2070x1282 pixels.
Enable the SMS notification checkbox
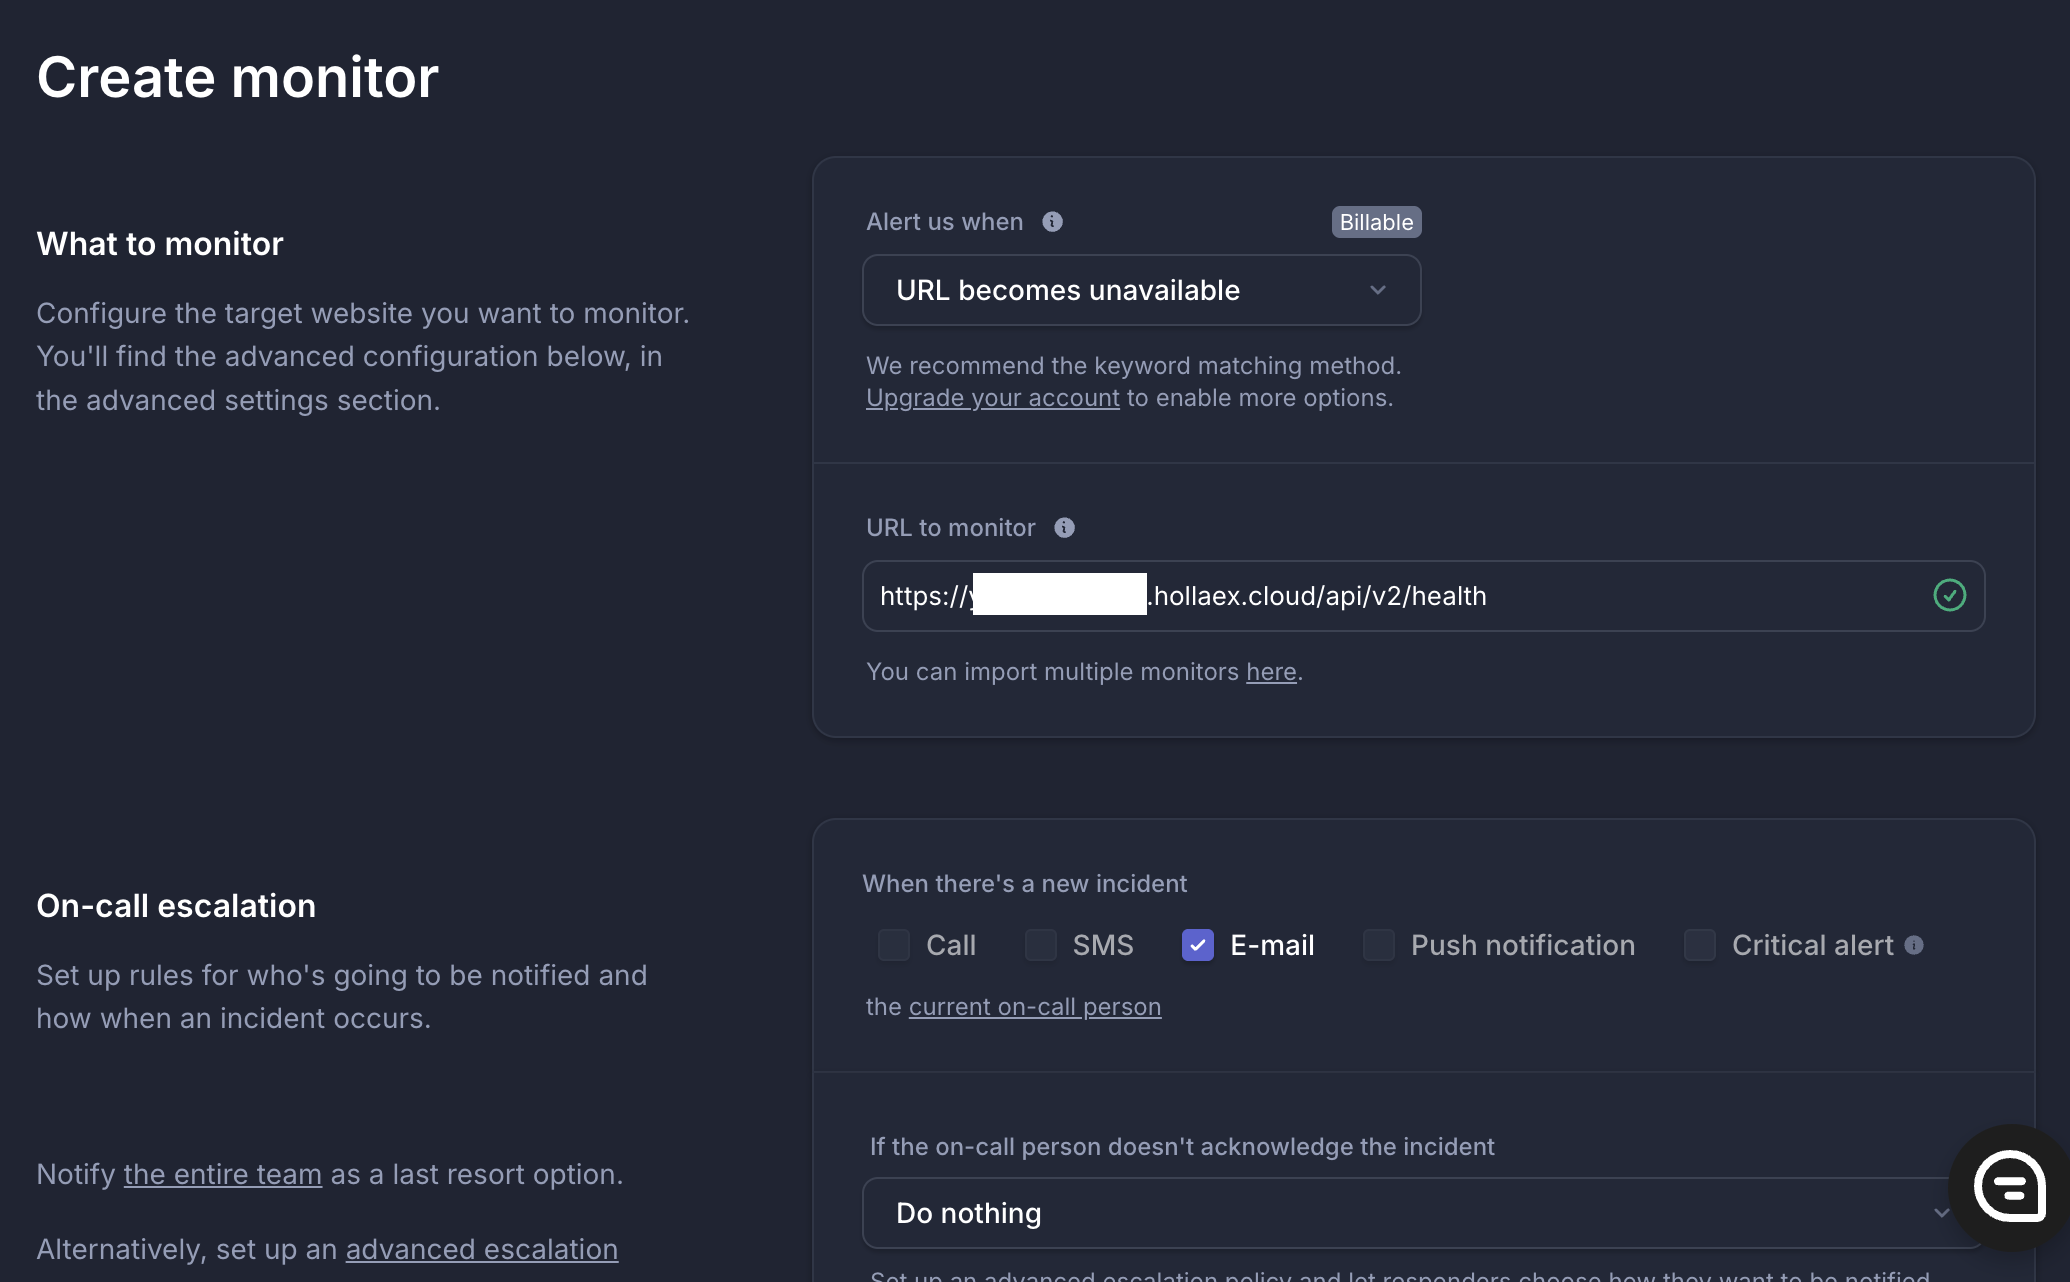point(1040,945)
